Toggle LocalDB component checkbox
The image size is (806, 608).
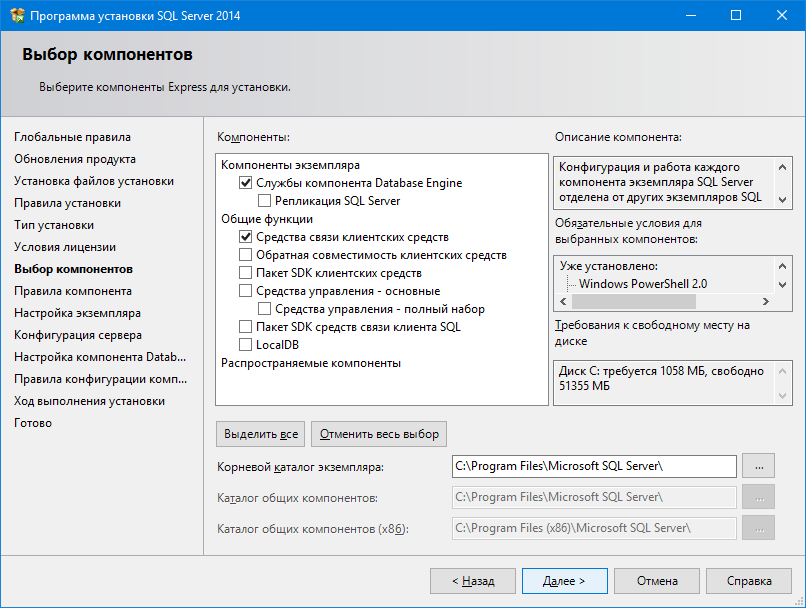click(246, 345)
